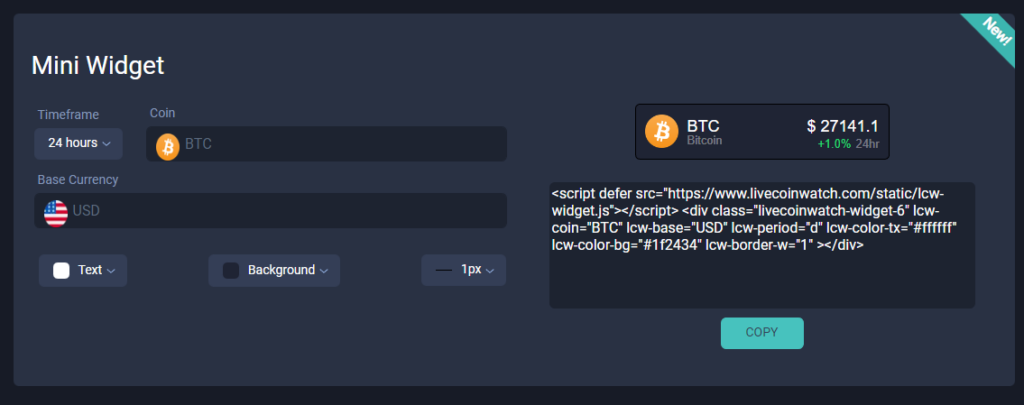The width and height of the screenshot is (1024, 405).
Task: Click into the USD base currency field
Action: point(270,211)
